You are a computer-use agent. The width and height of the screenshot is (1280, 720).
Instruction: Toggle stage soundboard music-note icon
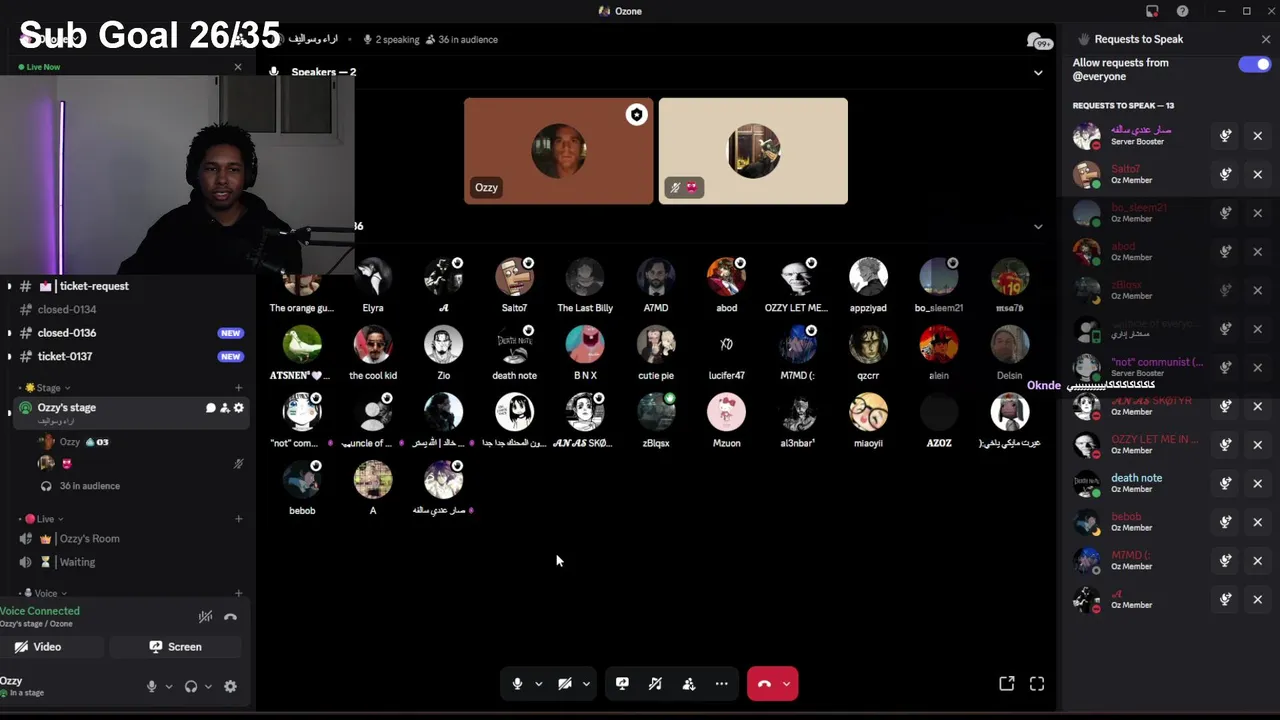[x=655, y=684]
